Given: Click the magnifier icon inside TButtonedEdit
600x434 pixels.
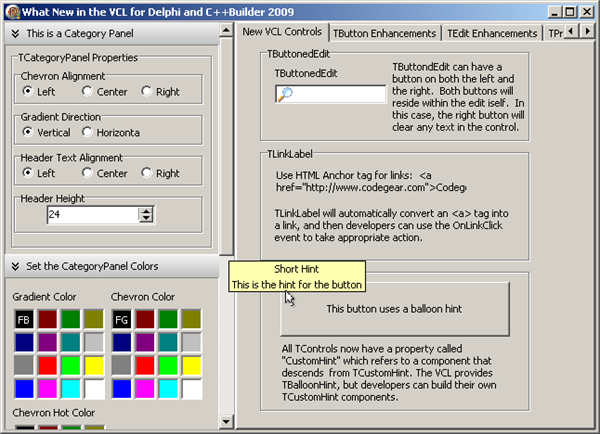Looking at the screenshot, I should coord(285,94).
